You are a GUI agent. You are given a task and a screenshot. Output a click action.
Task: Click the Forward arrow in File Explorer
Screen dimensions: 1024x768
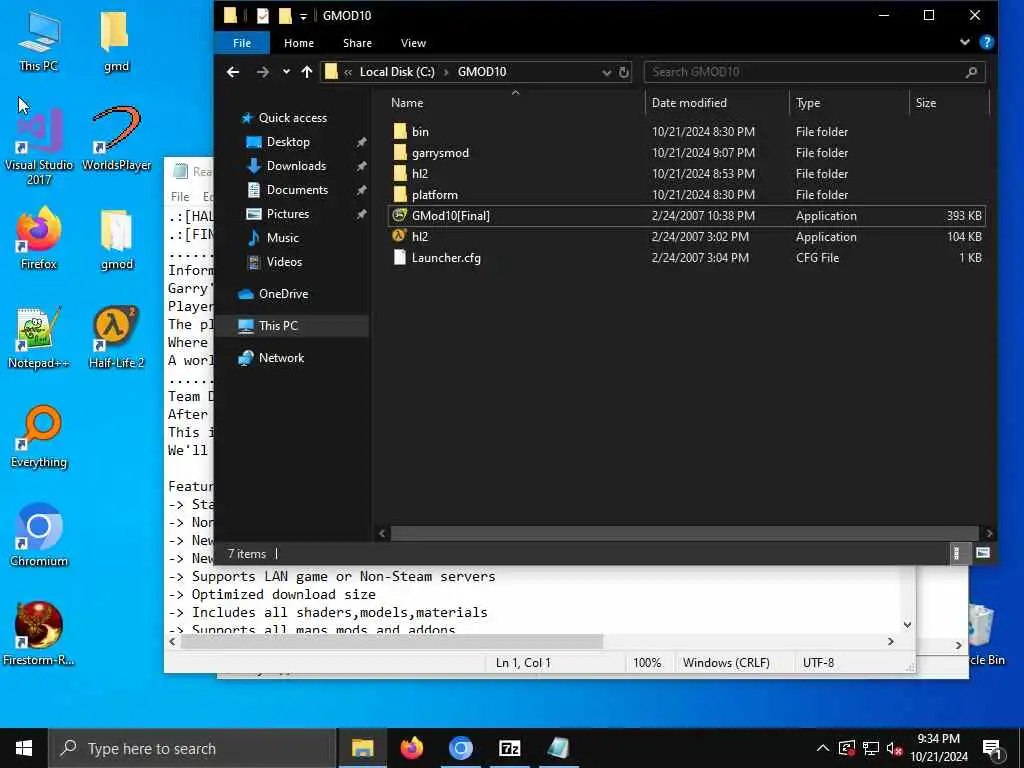(263, 72)
